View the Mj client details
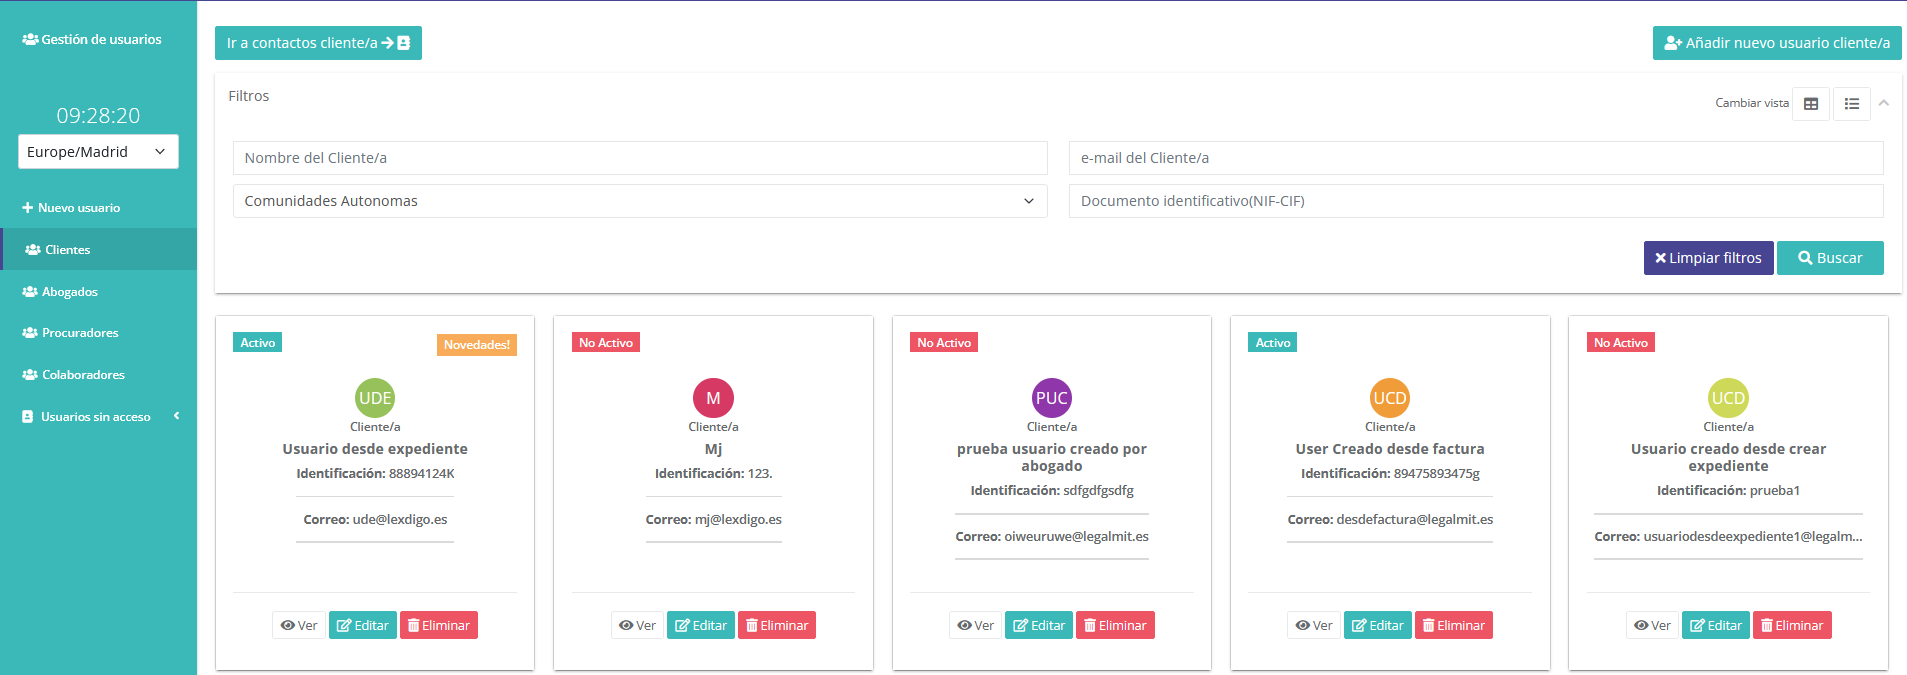 [x=637, y=626]
